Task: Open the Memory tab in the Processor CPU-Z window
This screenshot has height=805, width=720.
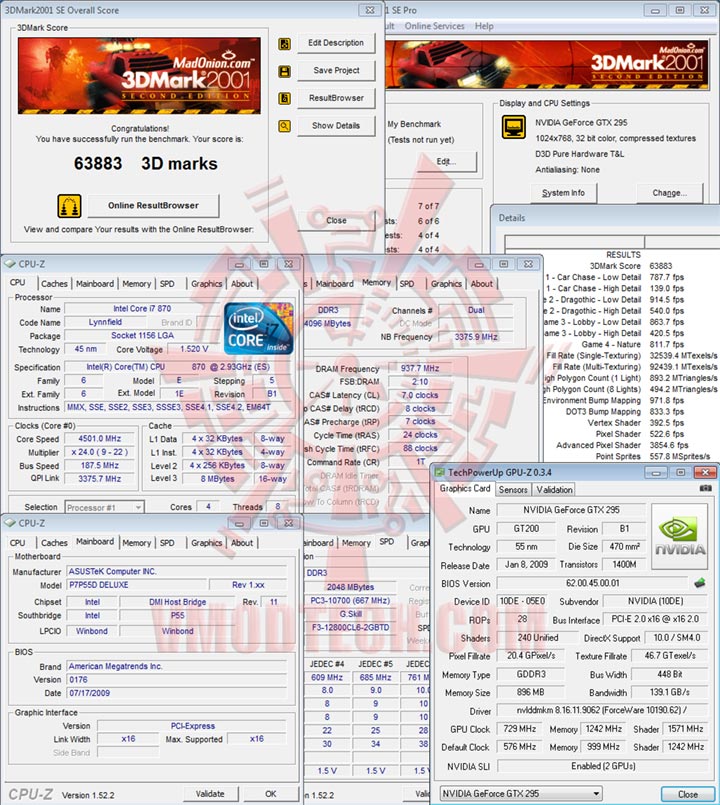Action: coord(137,284)
